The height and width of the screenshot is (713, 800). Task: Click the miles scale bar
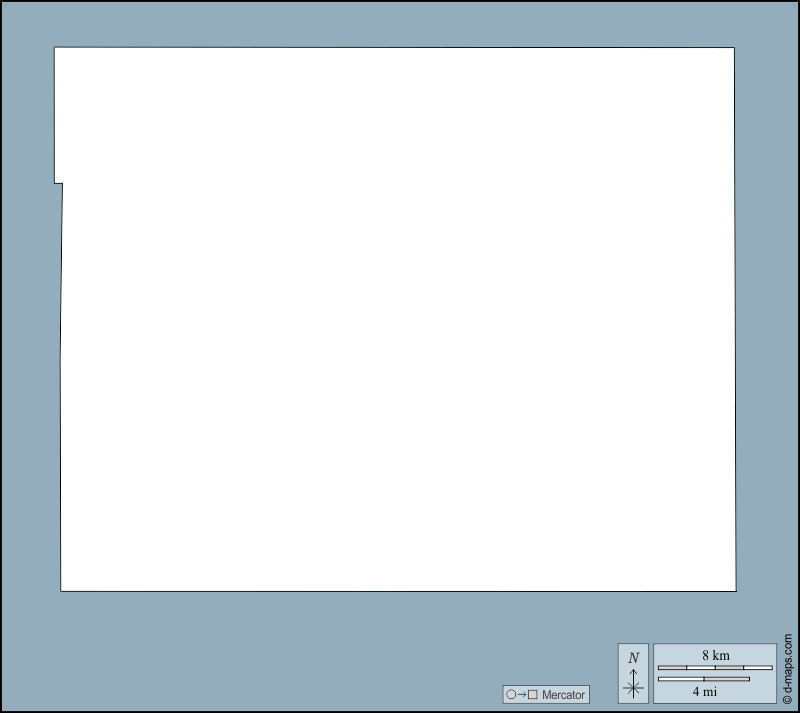704,679
